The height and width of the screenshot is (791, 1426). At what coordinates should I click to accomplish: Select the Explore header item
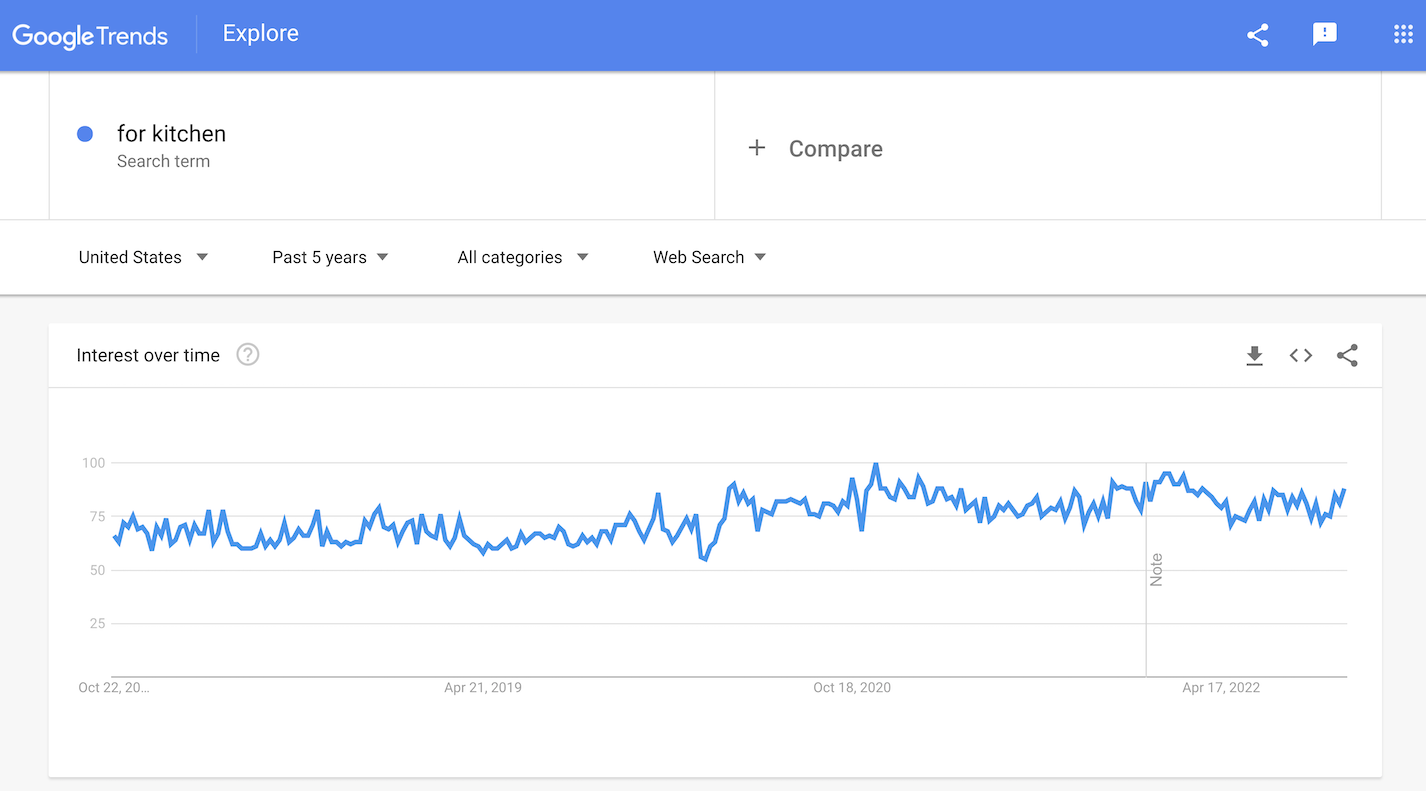pyautogui.click(x=261, y=34)
